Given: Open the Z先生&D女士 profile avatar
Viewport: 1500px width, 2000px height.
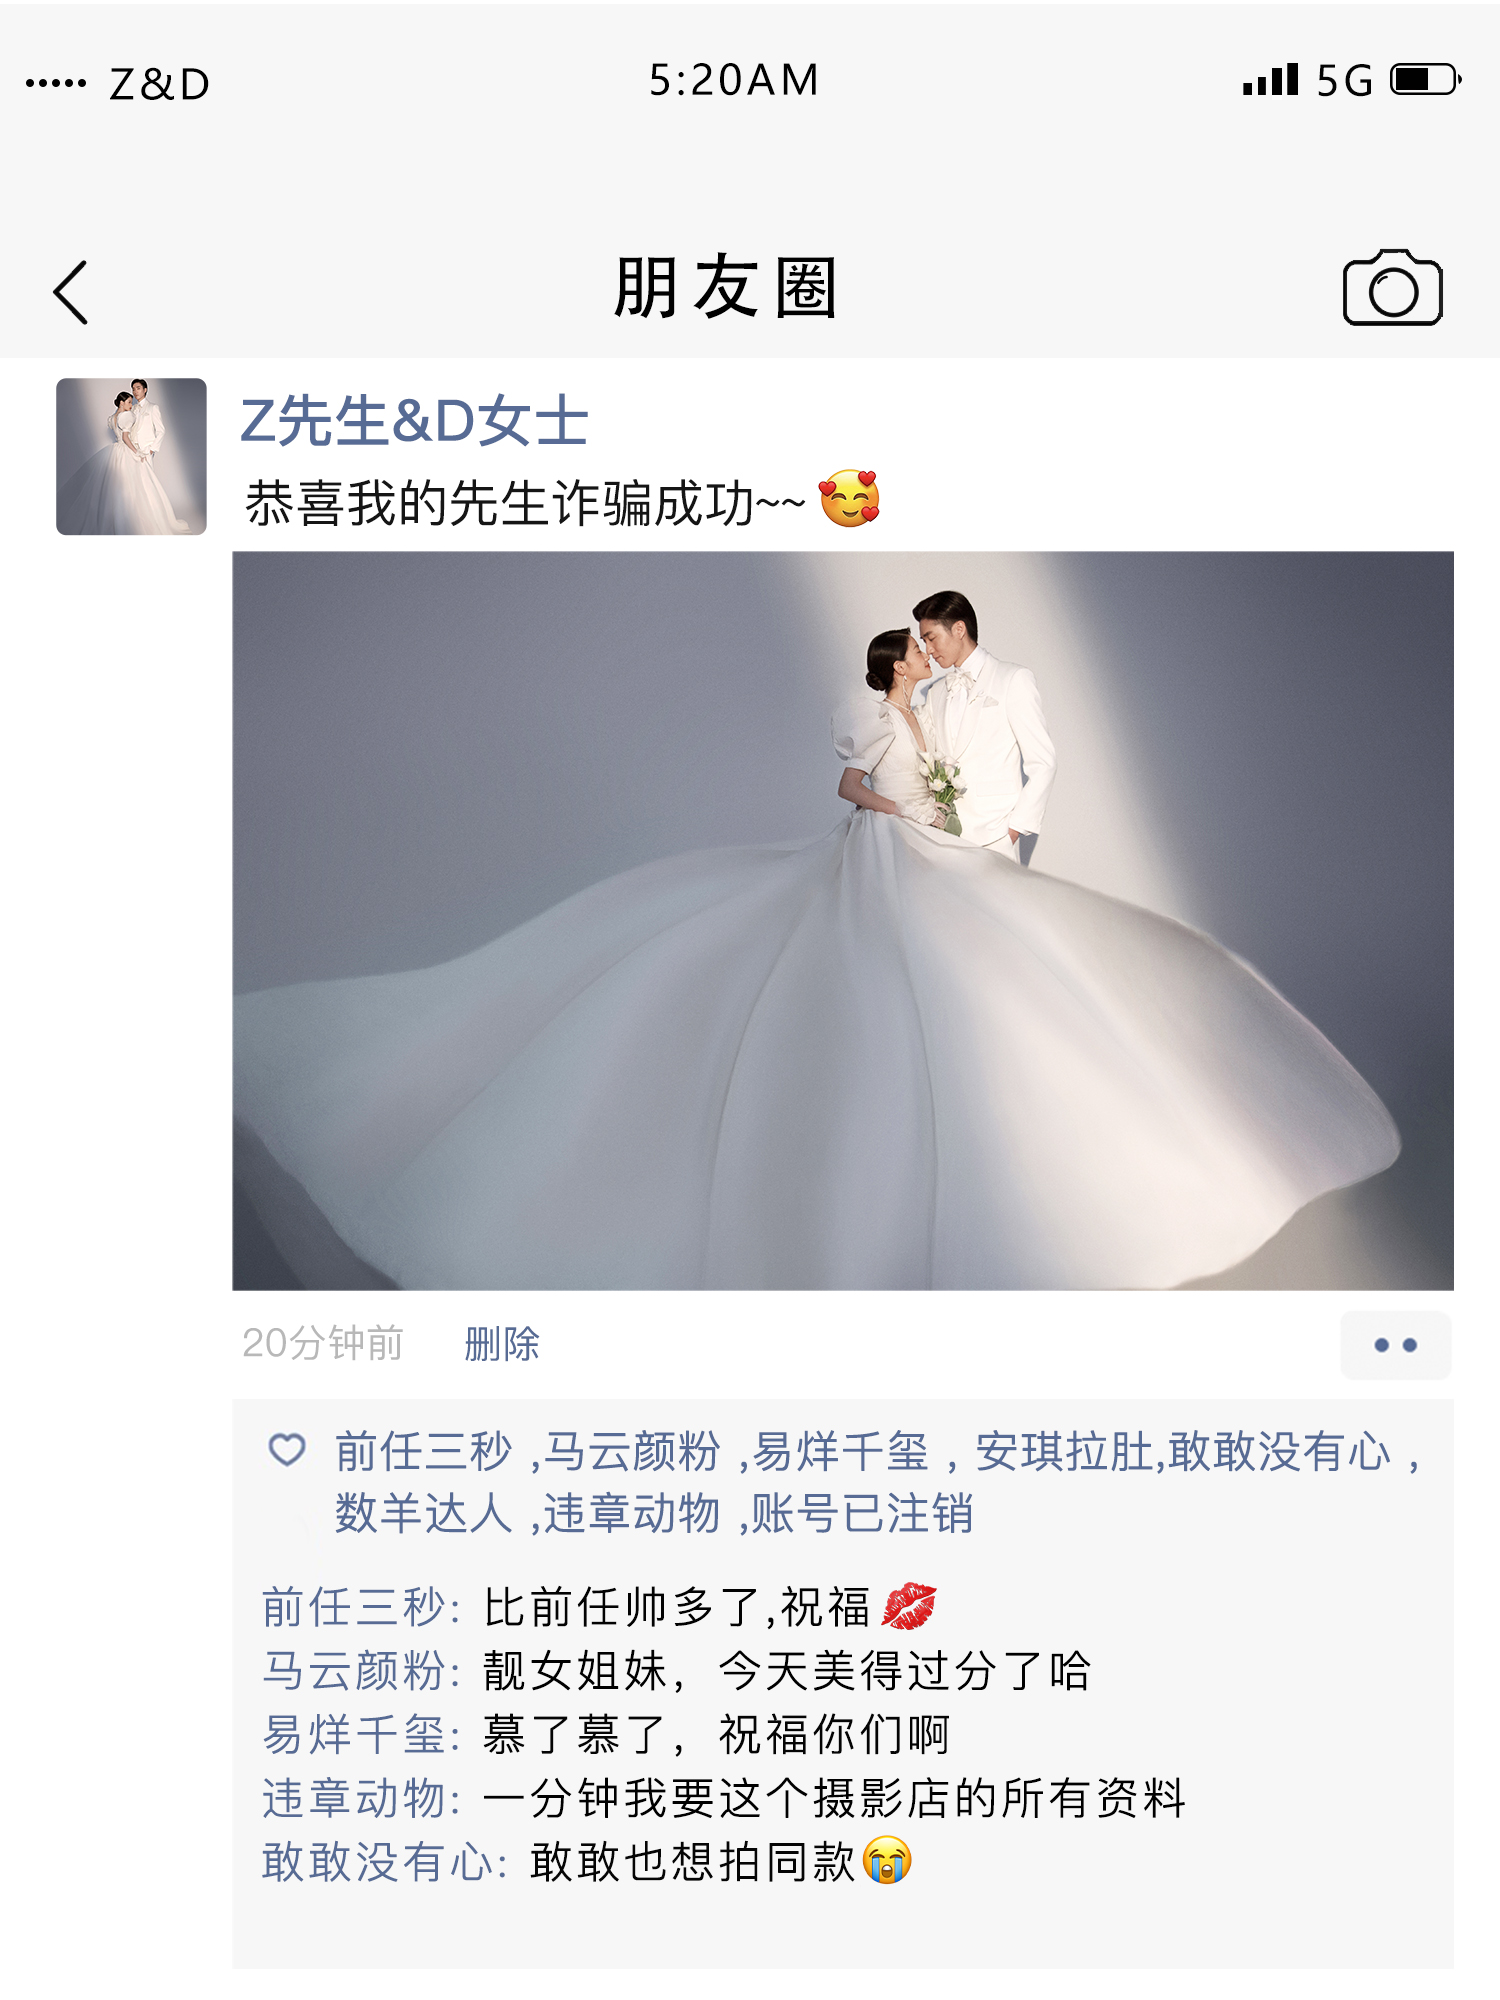Looking at the screenshot, I should [x=131, y=456].
